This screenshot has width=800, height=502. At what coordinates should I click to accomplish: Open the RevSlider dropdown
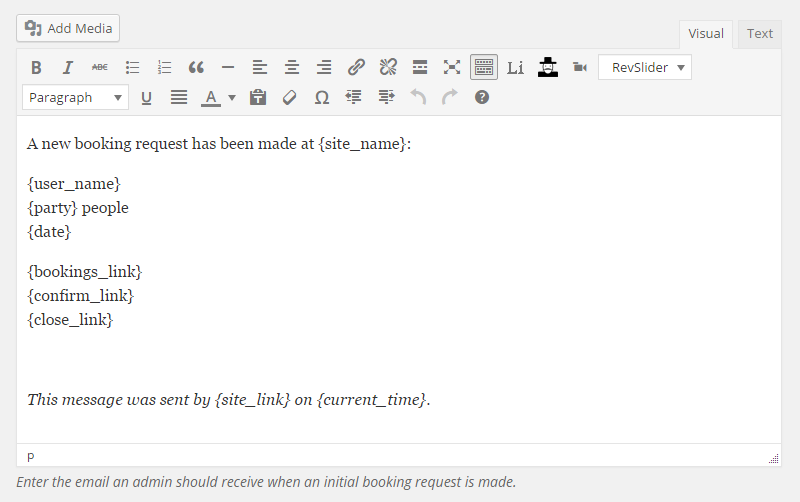click(x=645, y=67)
